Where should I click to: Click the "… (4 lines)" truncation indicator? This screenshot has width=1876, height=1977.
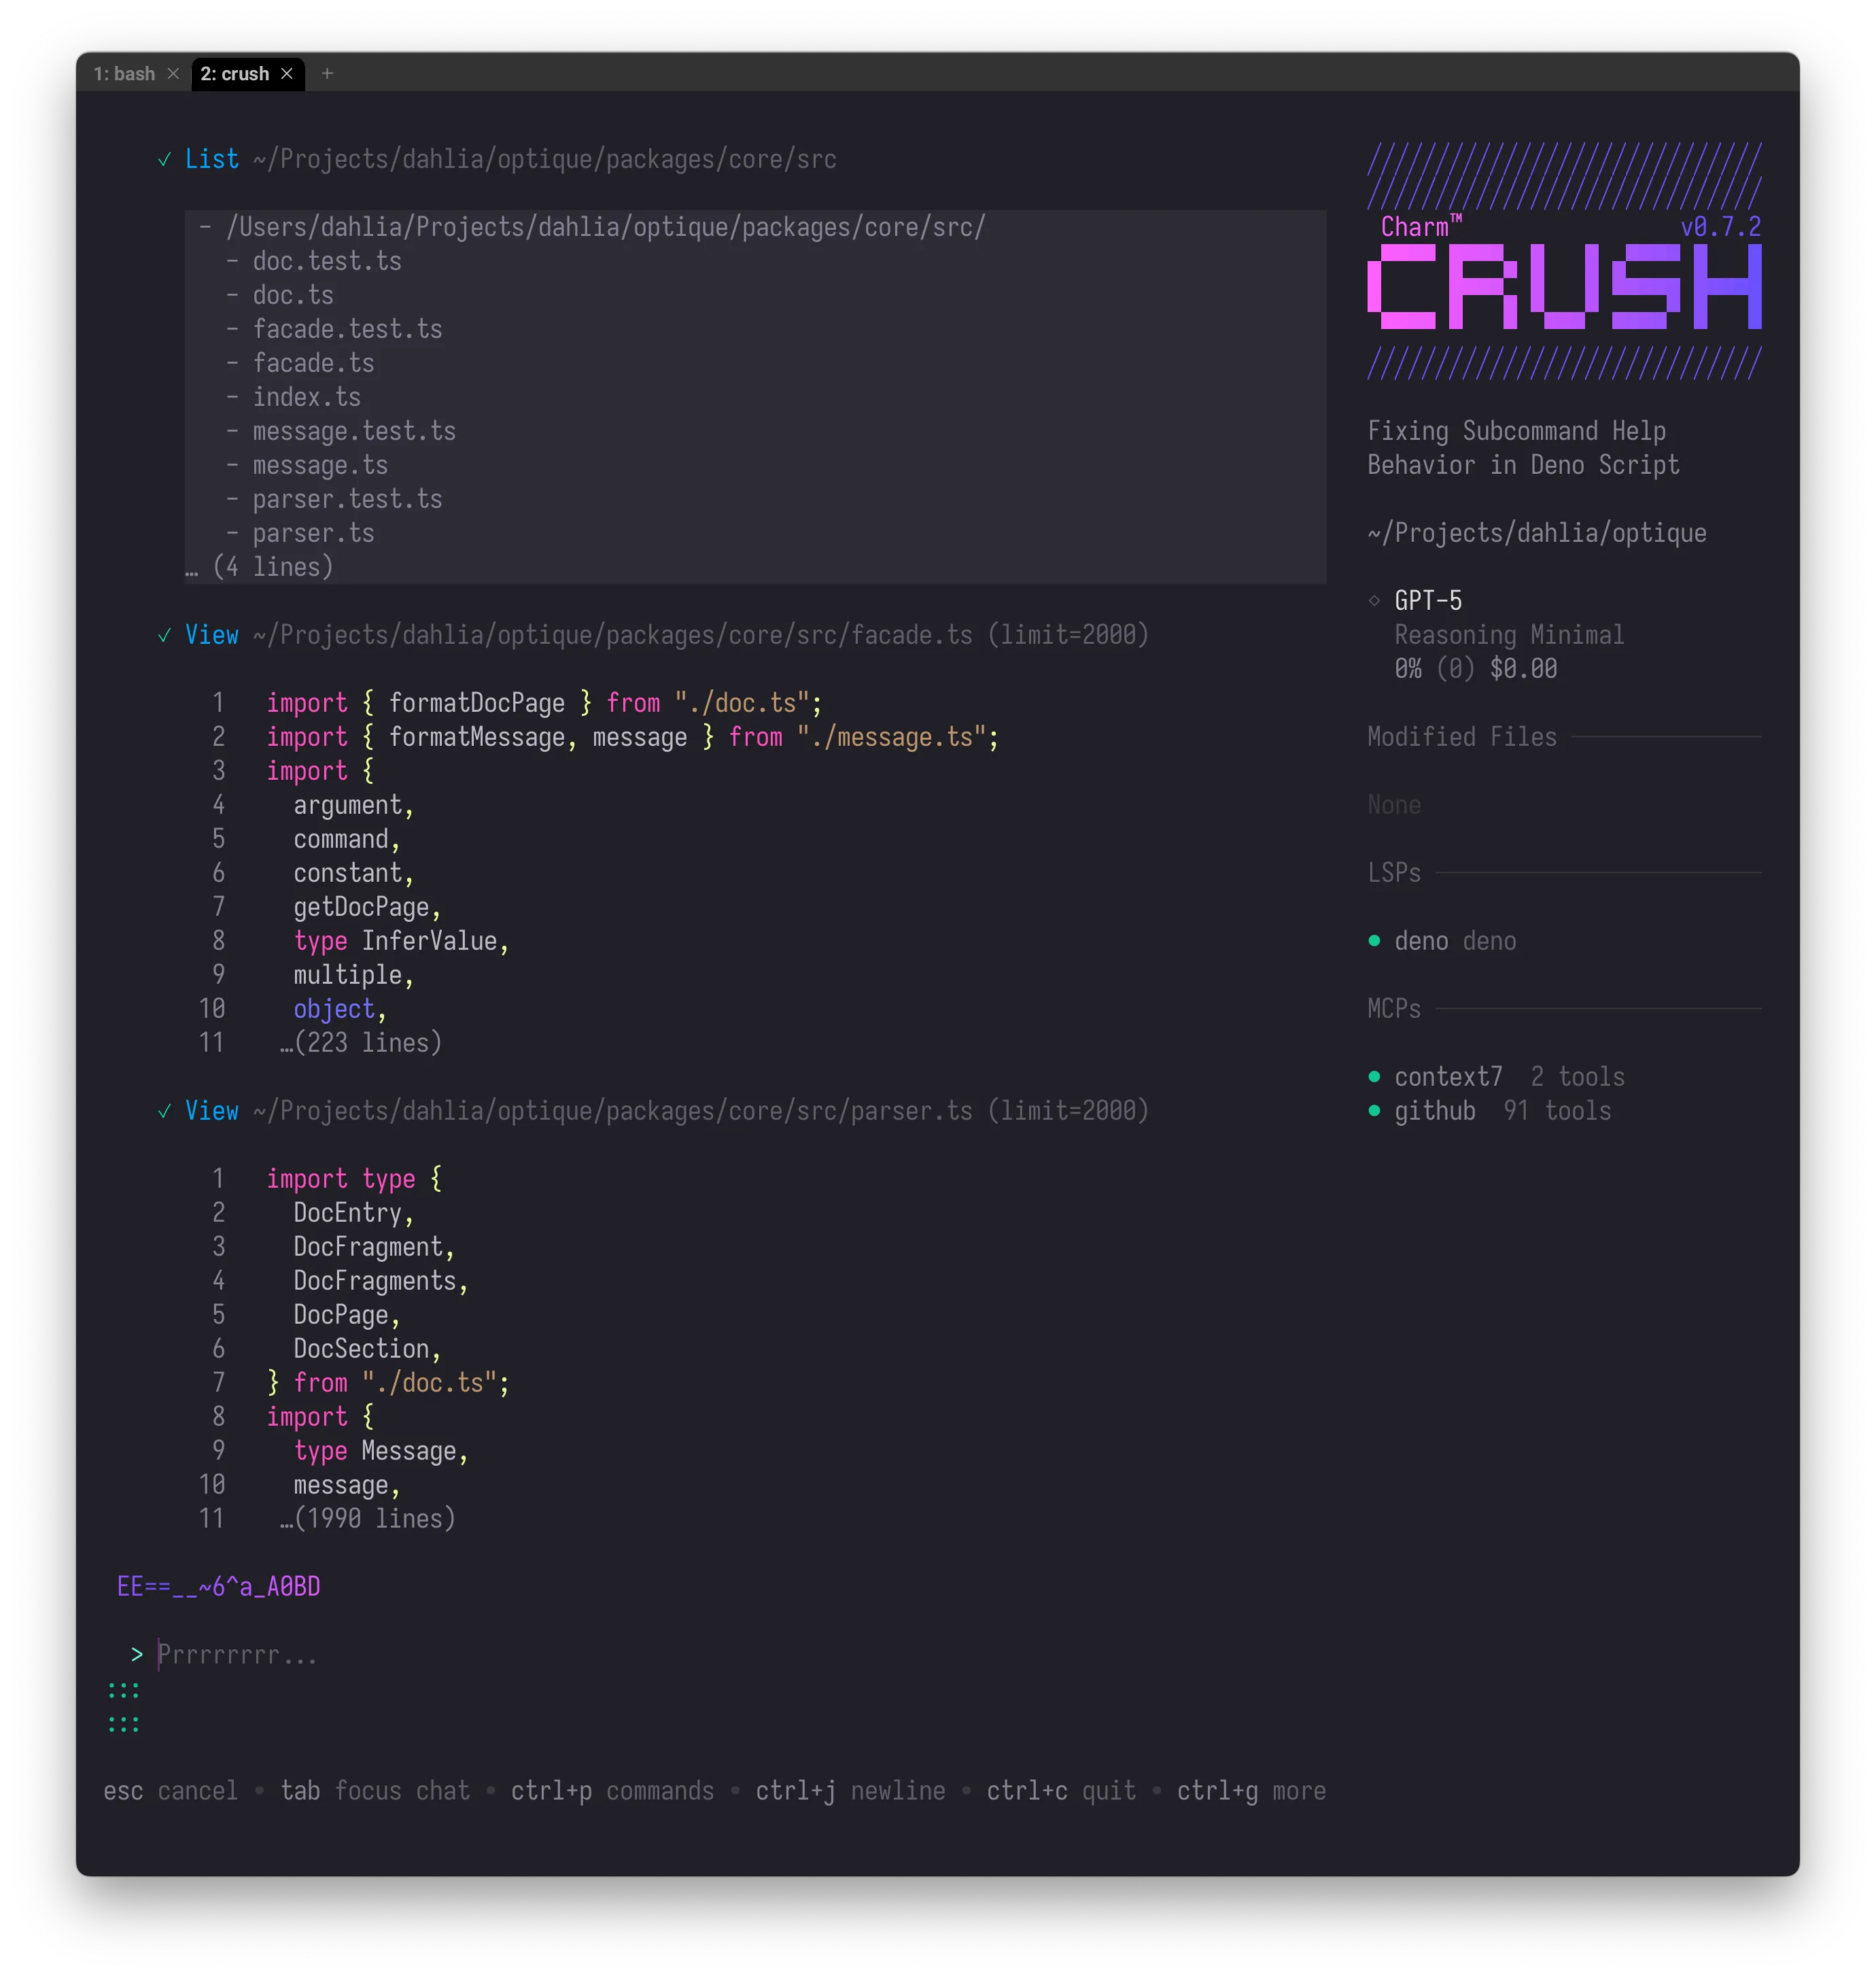(259, 568)
